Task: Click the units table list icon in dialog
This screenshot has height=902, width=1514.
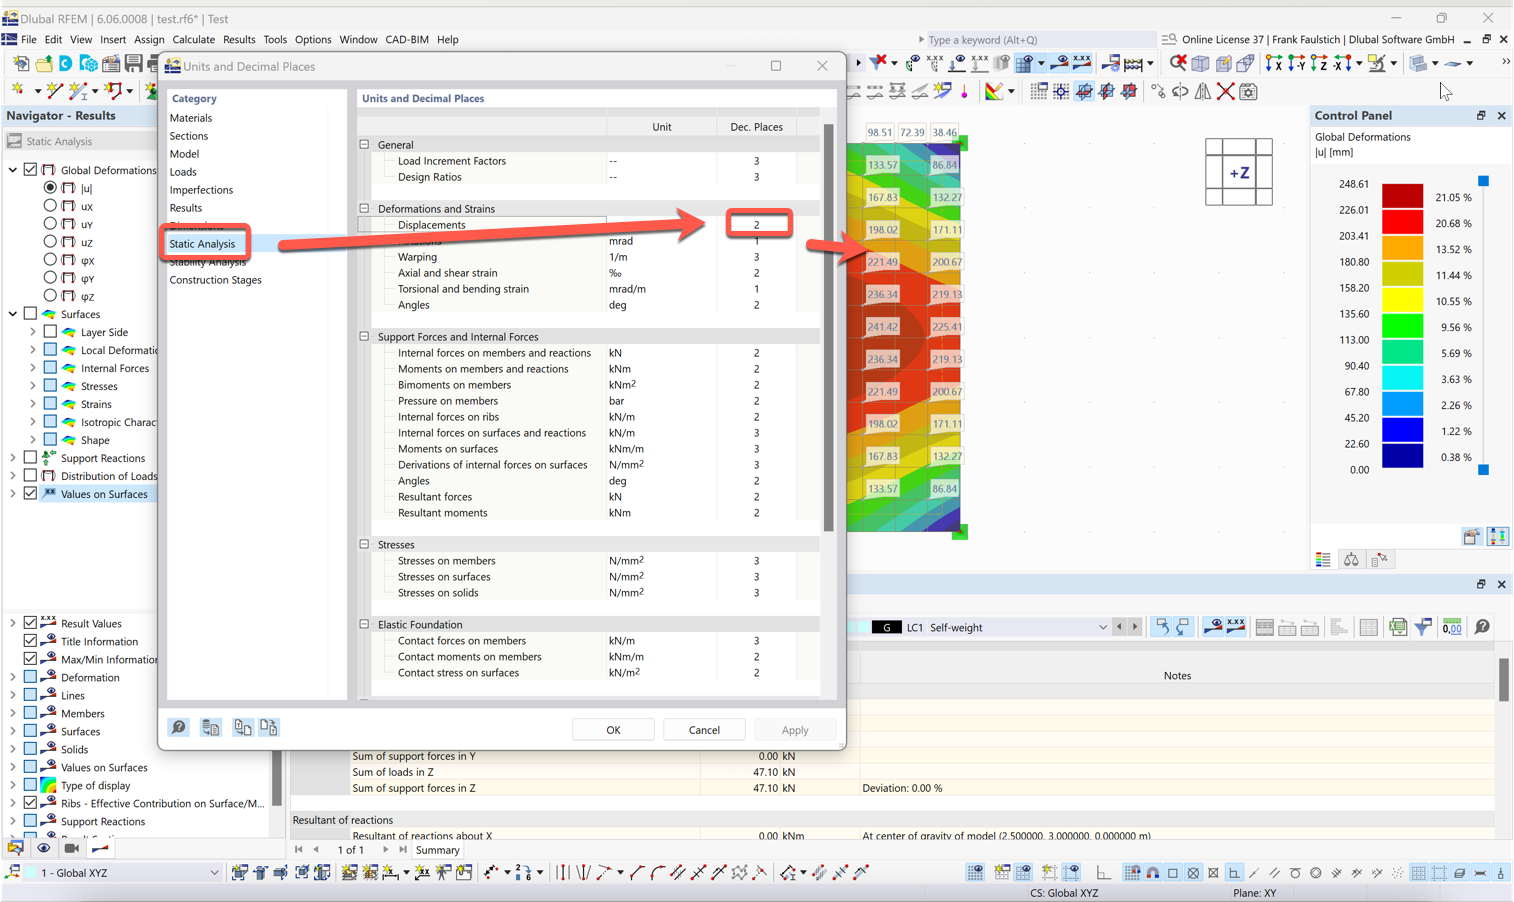Action: (210, 728)
